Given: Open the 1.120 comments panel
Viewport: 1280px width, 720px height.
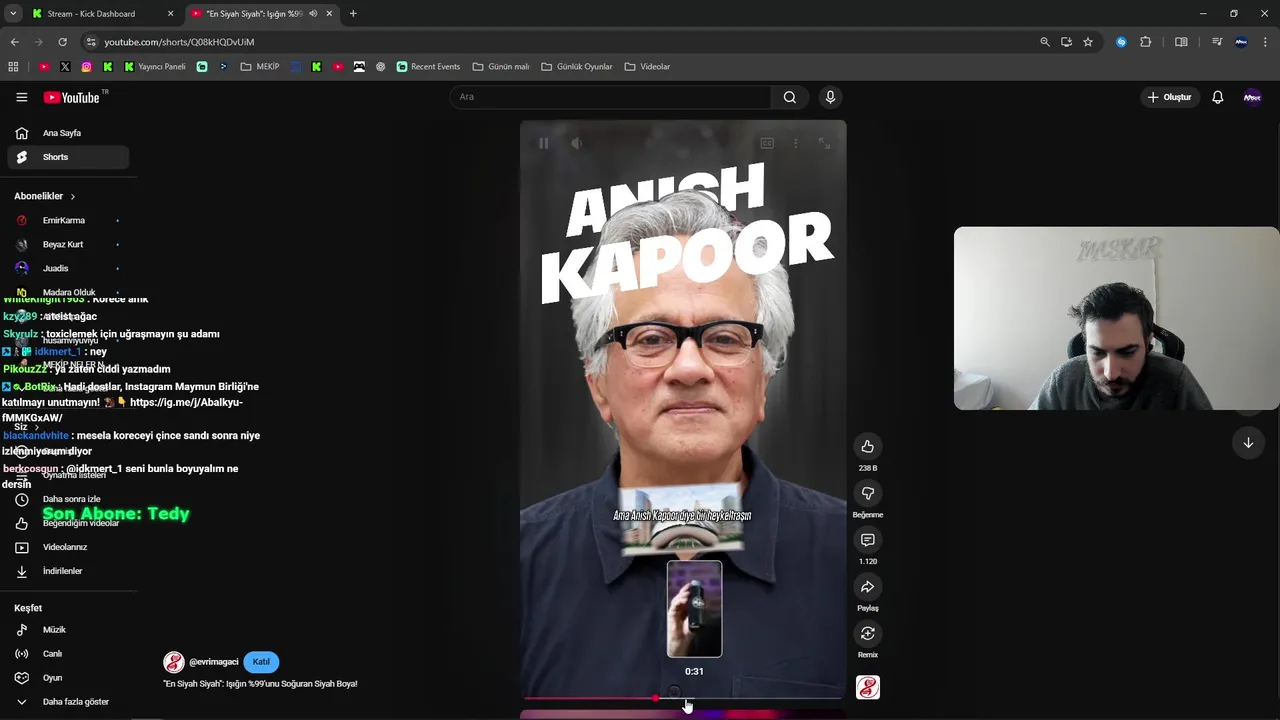Looking at the screenshot, I should [867, 540].
